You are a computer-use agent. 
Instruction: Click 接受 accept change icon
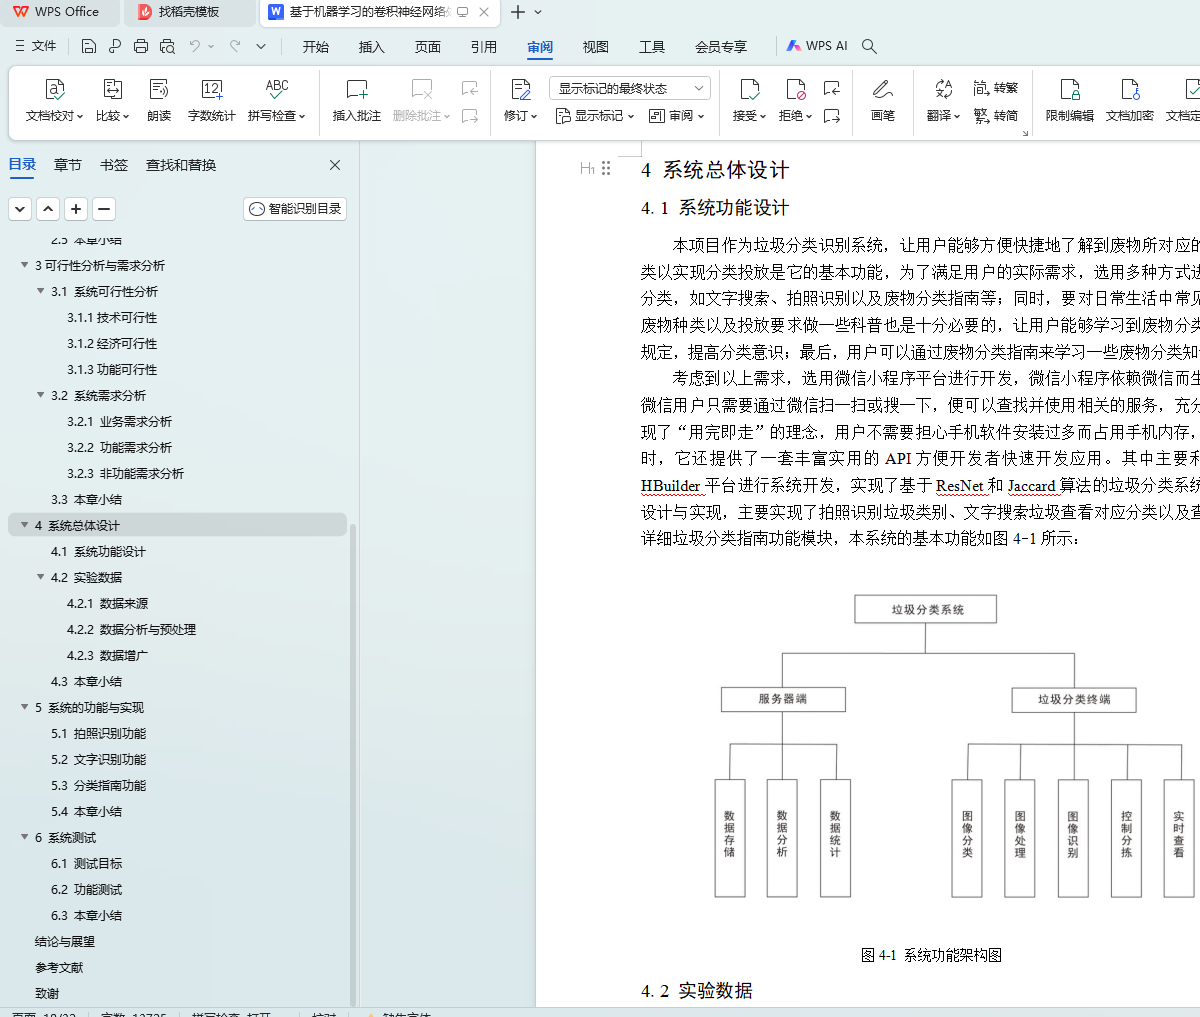point(749,89)
